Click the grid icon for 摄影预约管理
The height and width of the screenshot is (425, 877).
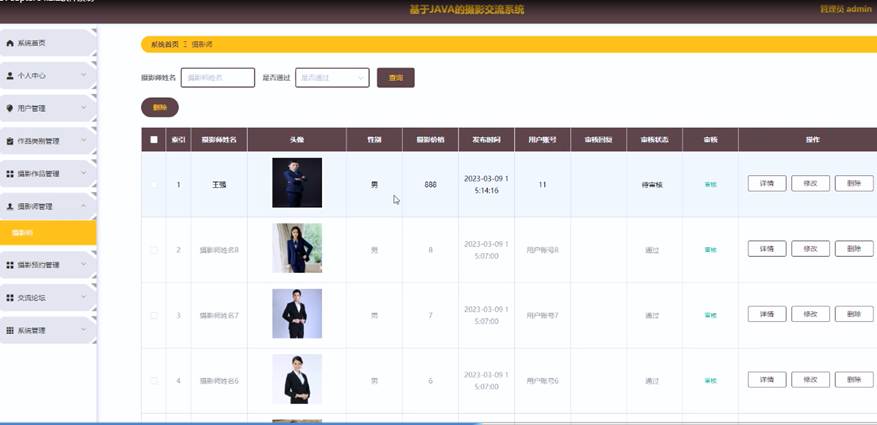(10, 265)
